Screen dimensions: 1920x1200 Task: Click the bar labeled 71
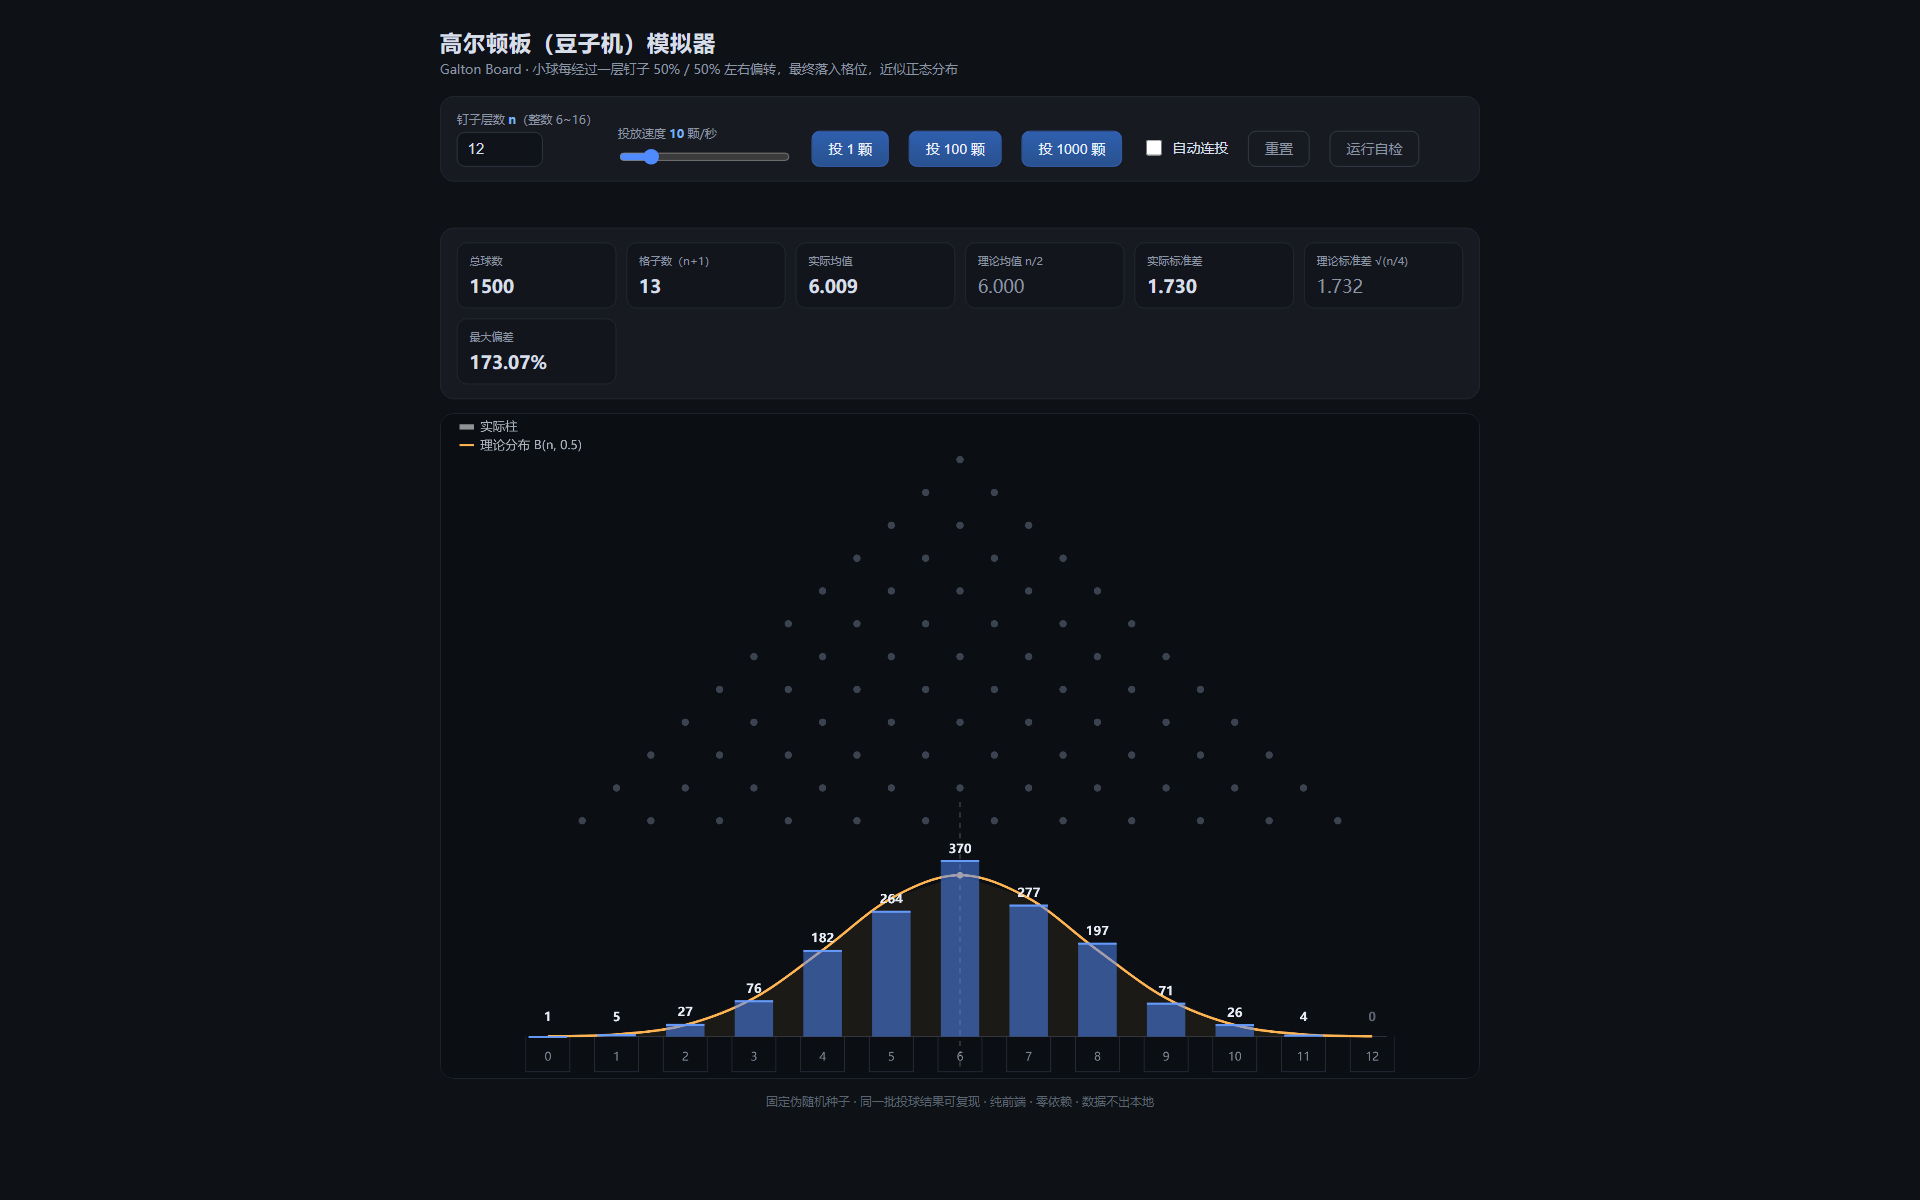tap(1166, 1019)
